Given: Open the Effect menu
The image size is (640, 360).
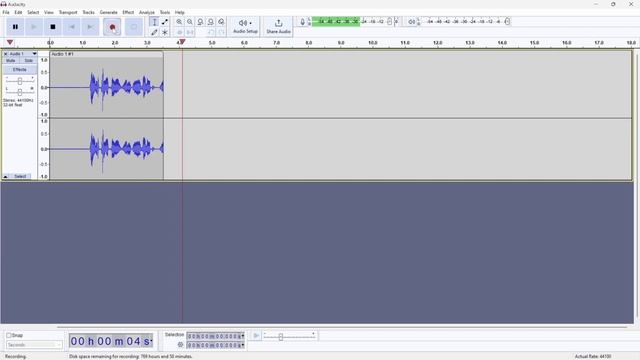Looking at the screenshot, I should tap(128, 12).
